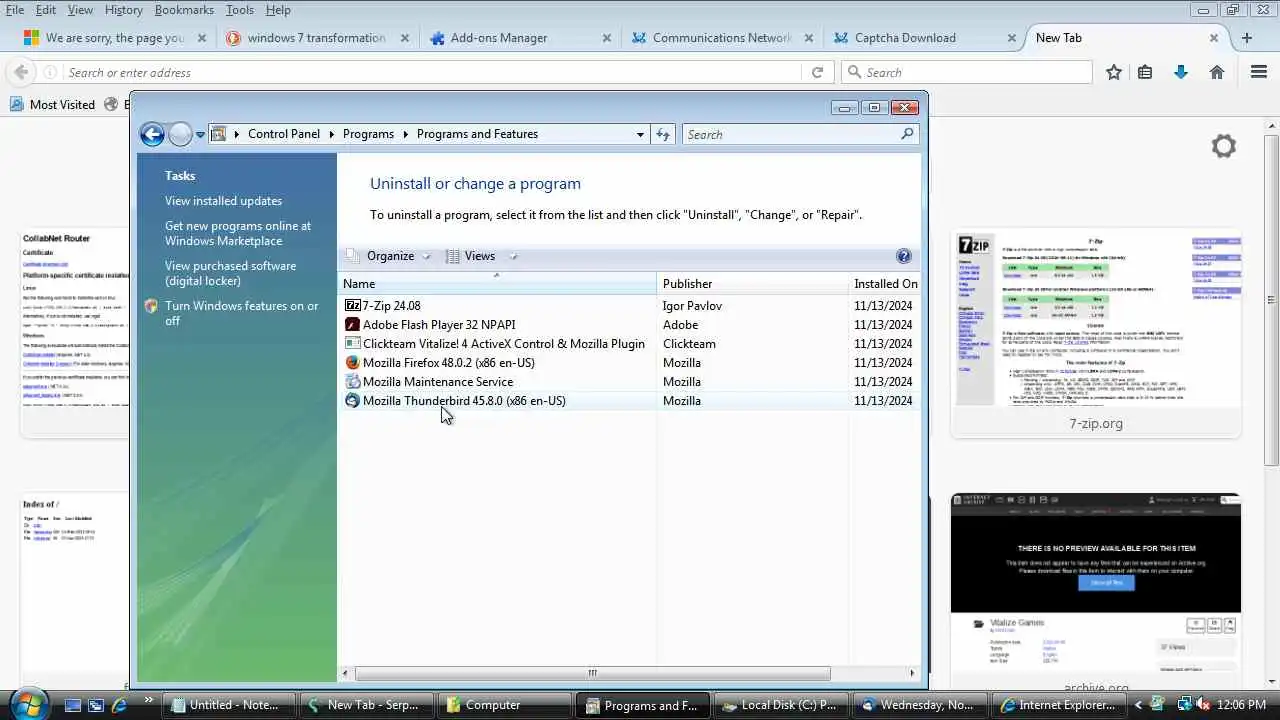1280x720 pixels.
Task: Switch to Untitled - Notepad taskbar button
Action: point(229,705)
